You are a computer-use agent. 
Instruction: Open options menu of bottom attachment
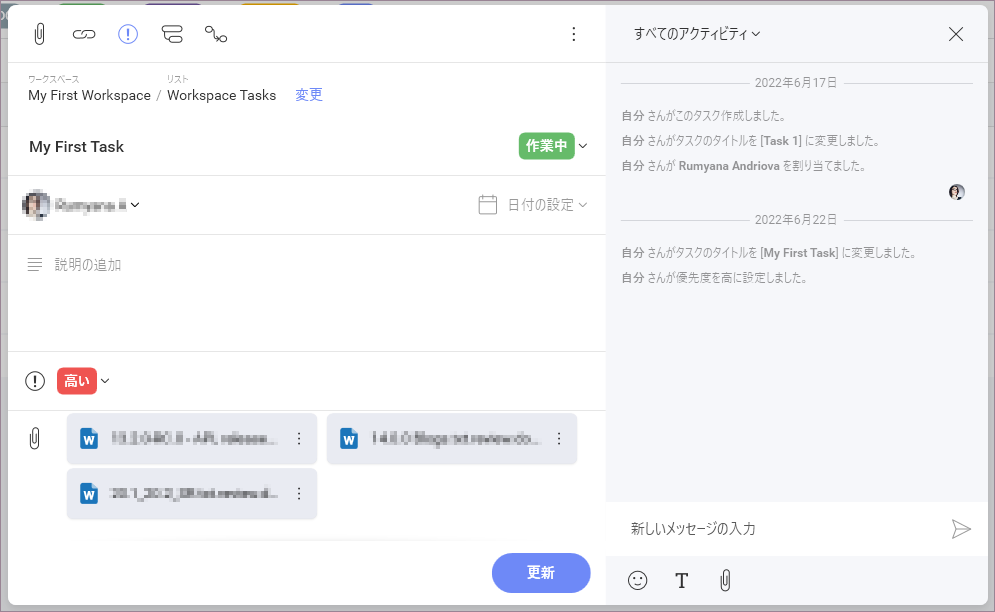(299, 494)
